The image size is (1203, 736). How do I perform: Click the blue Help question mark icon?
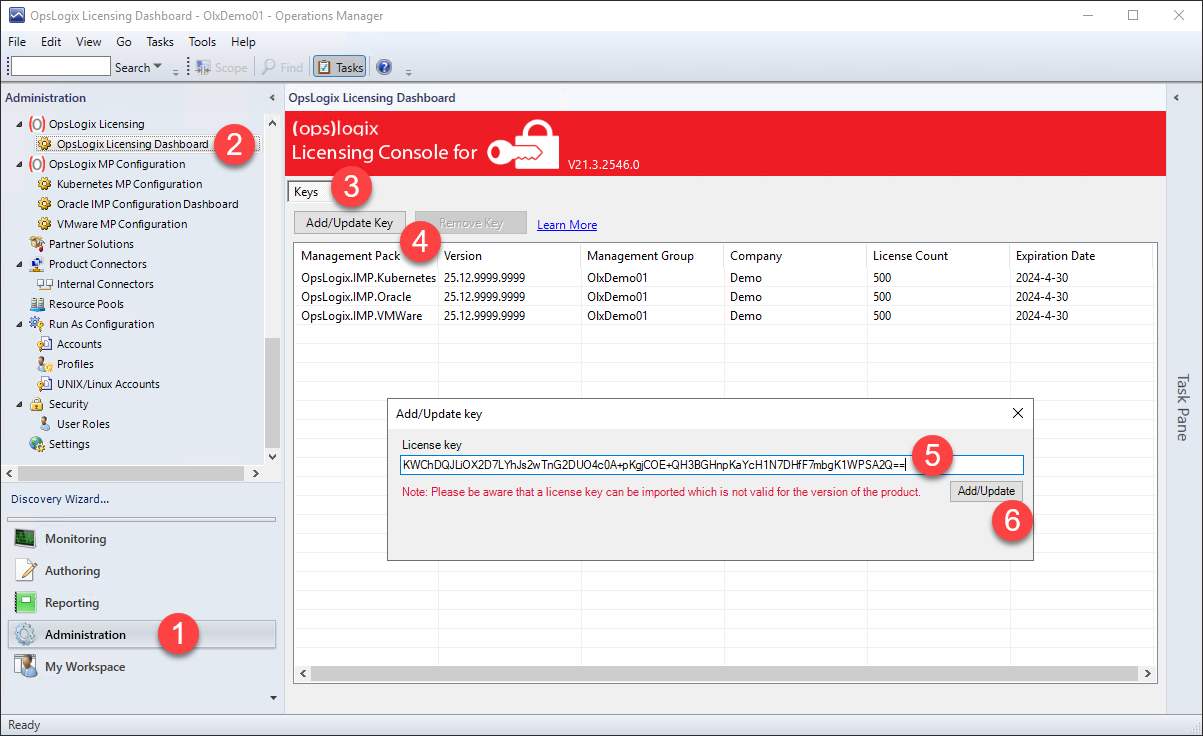coord(384,67)
